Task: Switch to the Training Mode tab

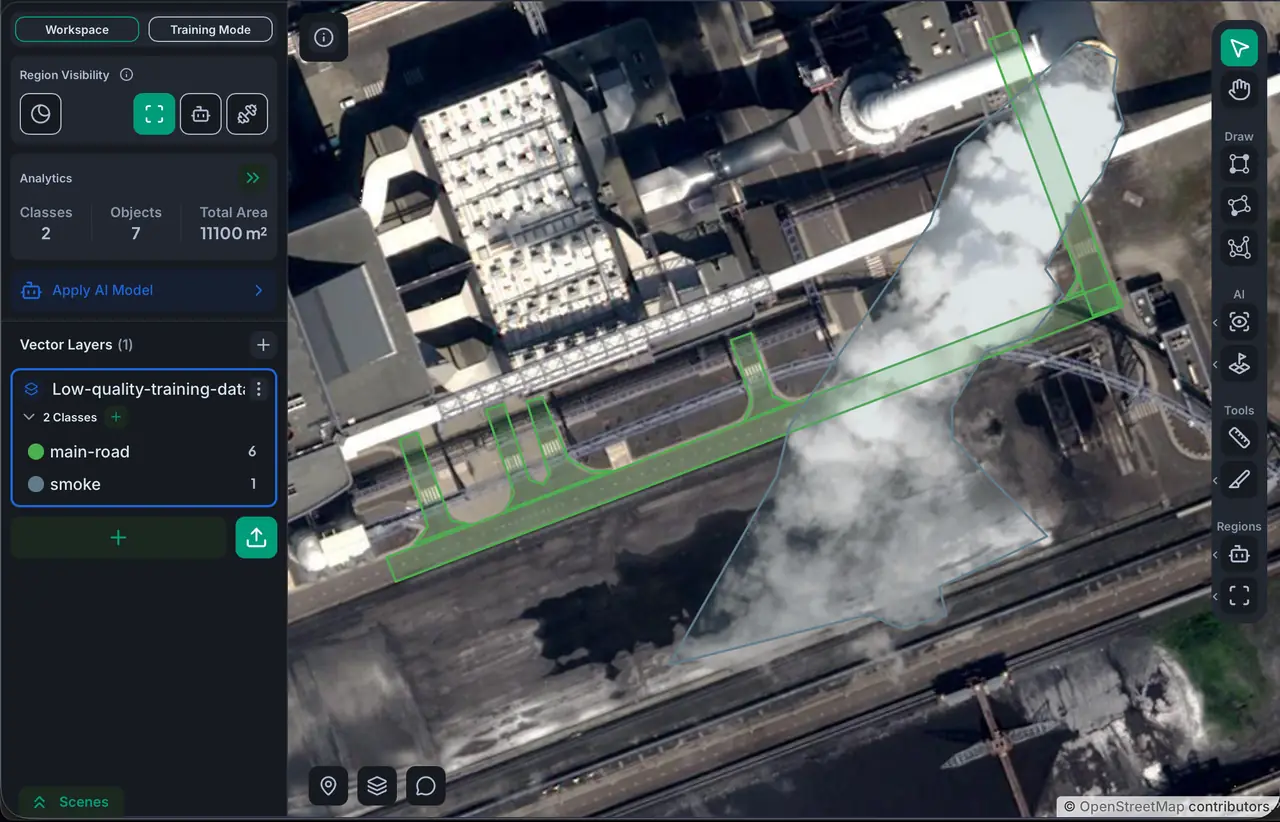Action: coord(211,30)
